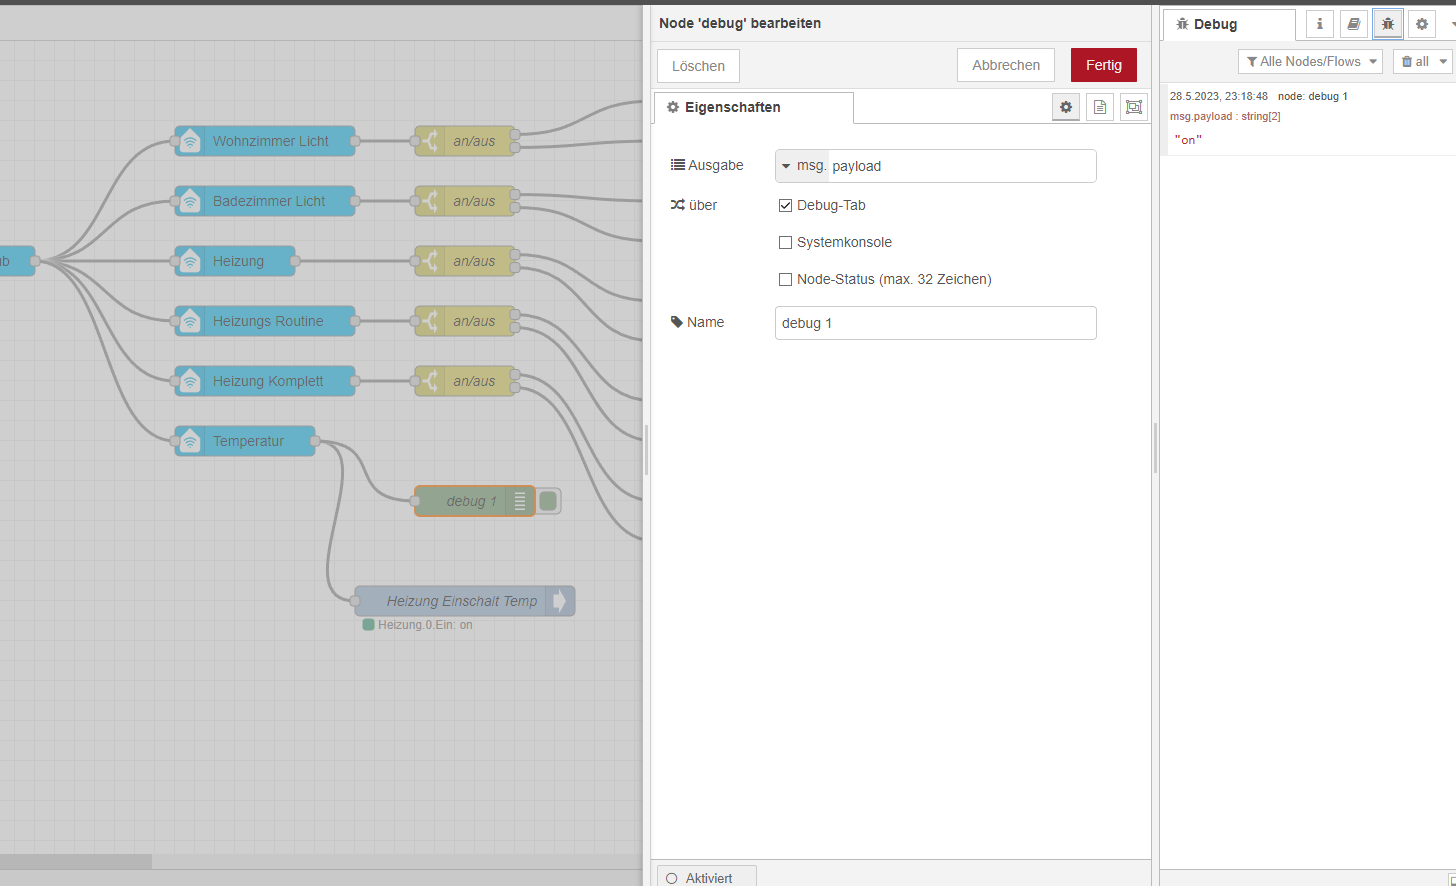Viewport: 1456px width, 886px height.
Task: Click the debug message "on" value
Action: (x=1188, y=140)
